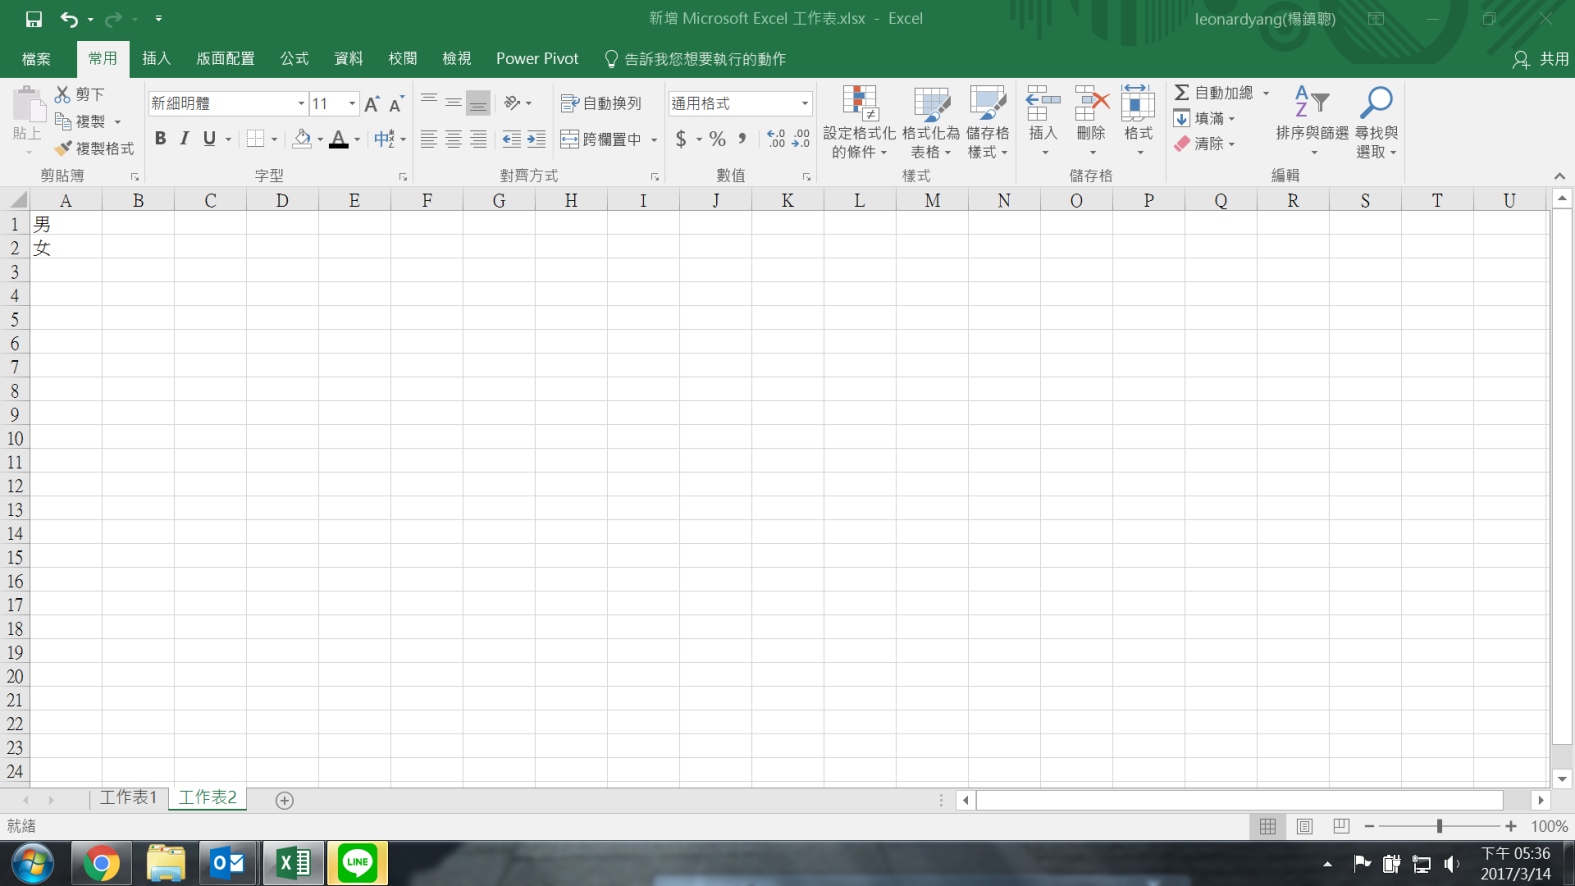This screenshot has height=886, width=1575.
Task: Click the 共用 (Share) button
Action: 1541,59
